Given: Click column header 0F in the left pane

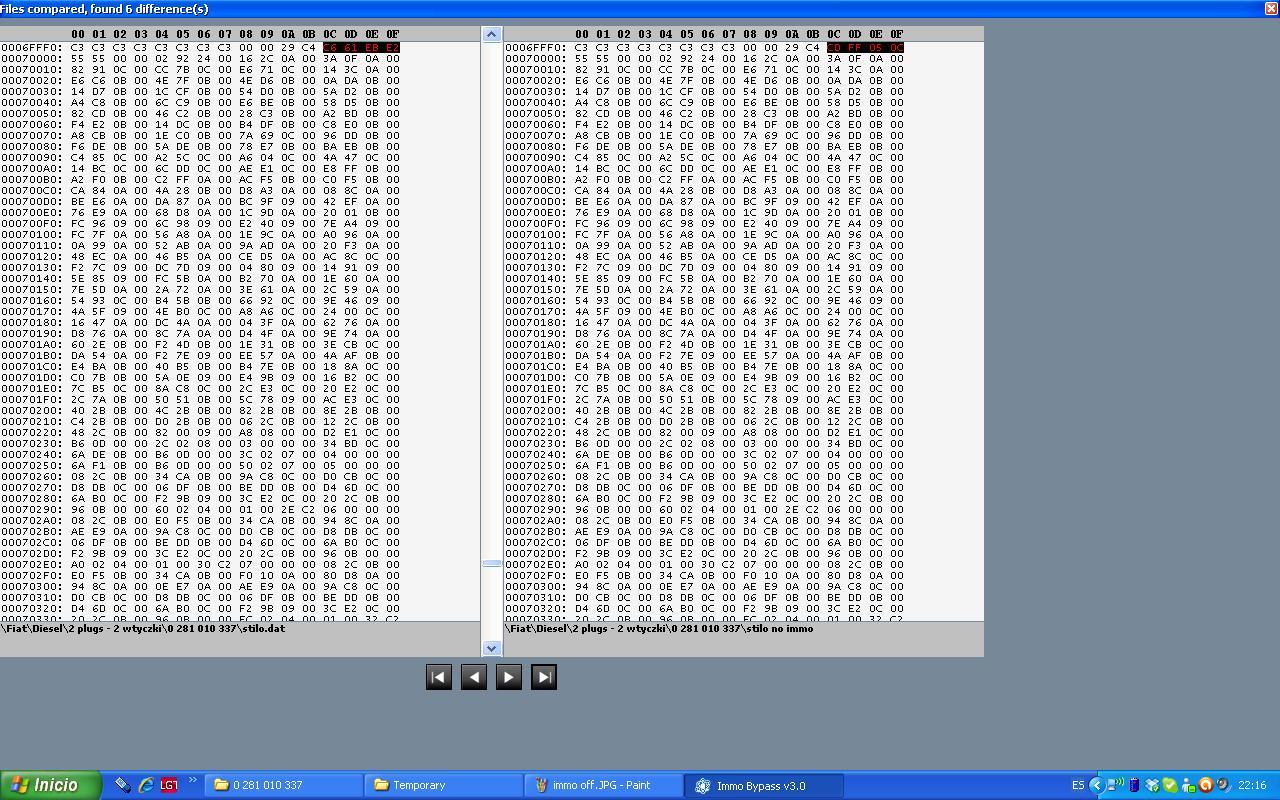Looking at the screenshot, I should [x=393, y=34].
